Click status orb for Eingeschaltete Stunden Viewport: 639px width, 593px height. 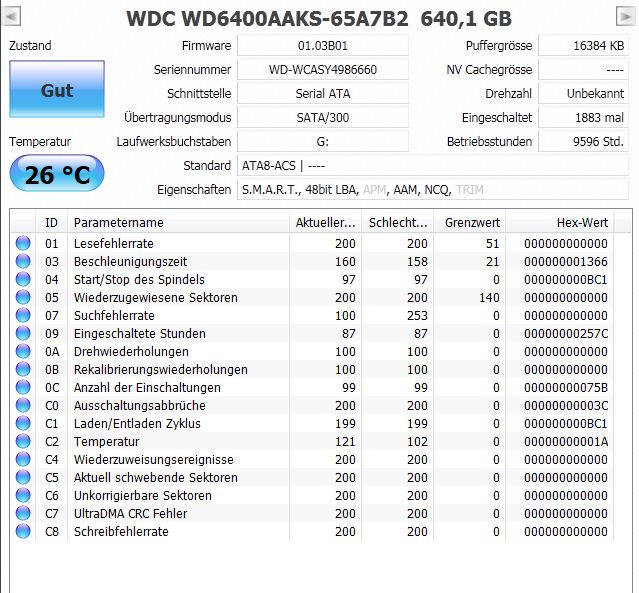click(x=23, y=333)
